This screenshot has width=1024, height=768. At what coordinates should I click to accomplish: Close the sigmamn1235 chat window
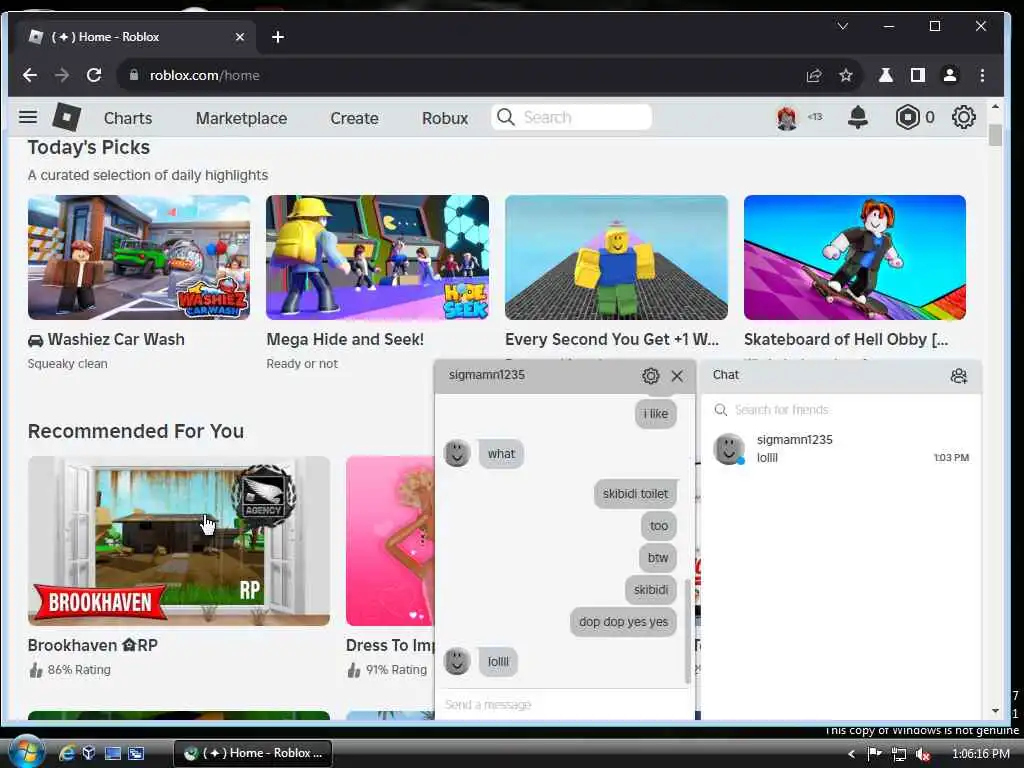click(677, 376)
